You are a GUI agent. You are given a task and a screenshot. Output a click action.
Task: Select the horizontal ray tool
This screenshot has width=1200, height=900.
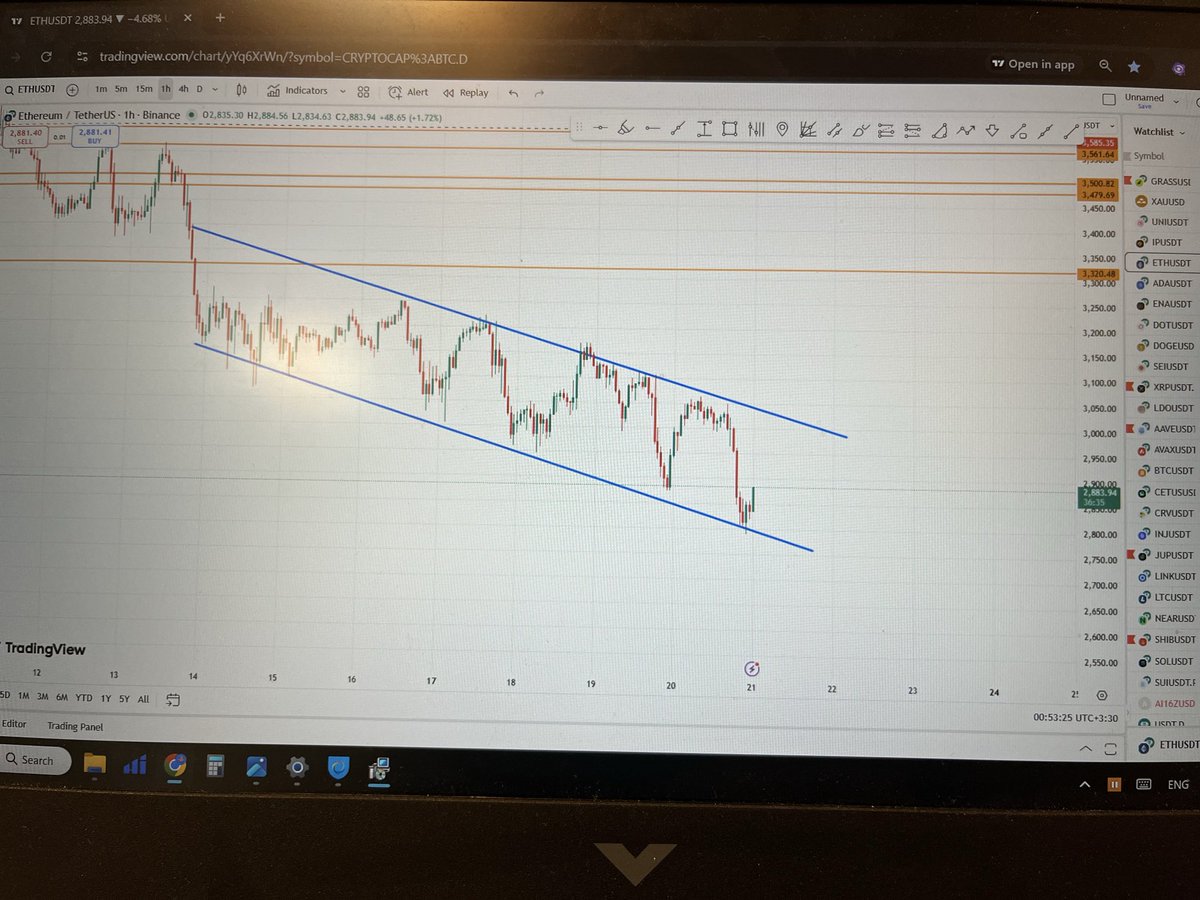click(x=652, y=128)
